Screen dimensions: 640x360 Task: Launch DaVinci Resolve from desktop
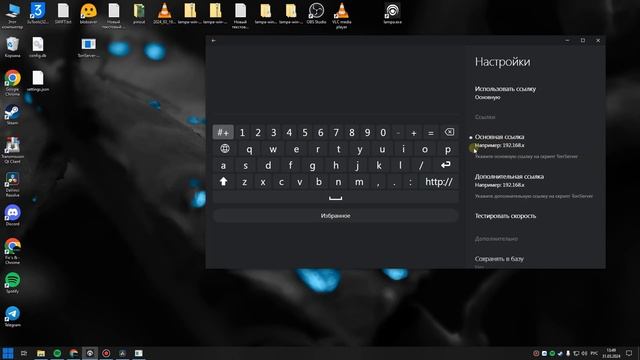click(x=12, y=184)
